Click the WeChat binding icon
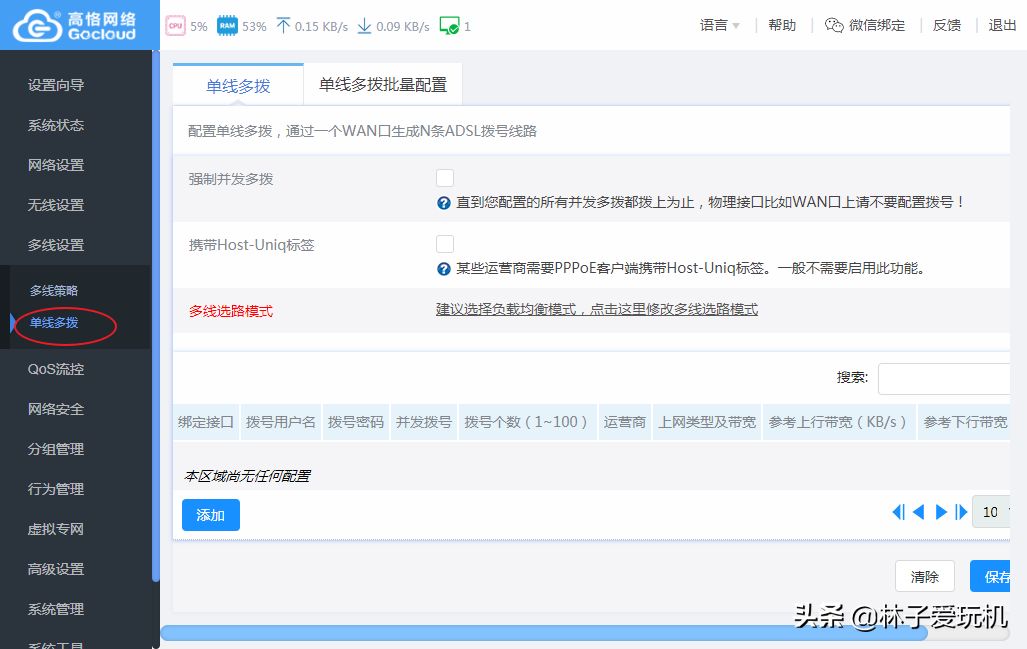 [834, 26]
